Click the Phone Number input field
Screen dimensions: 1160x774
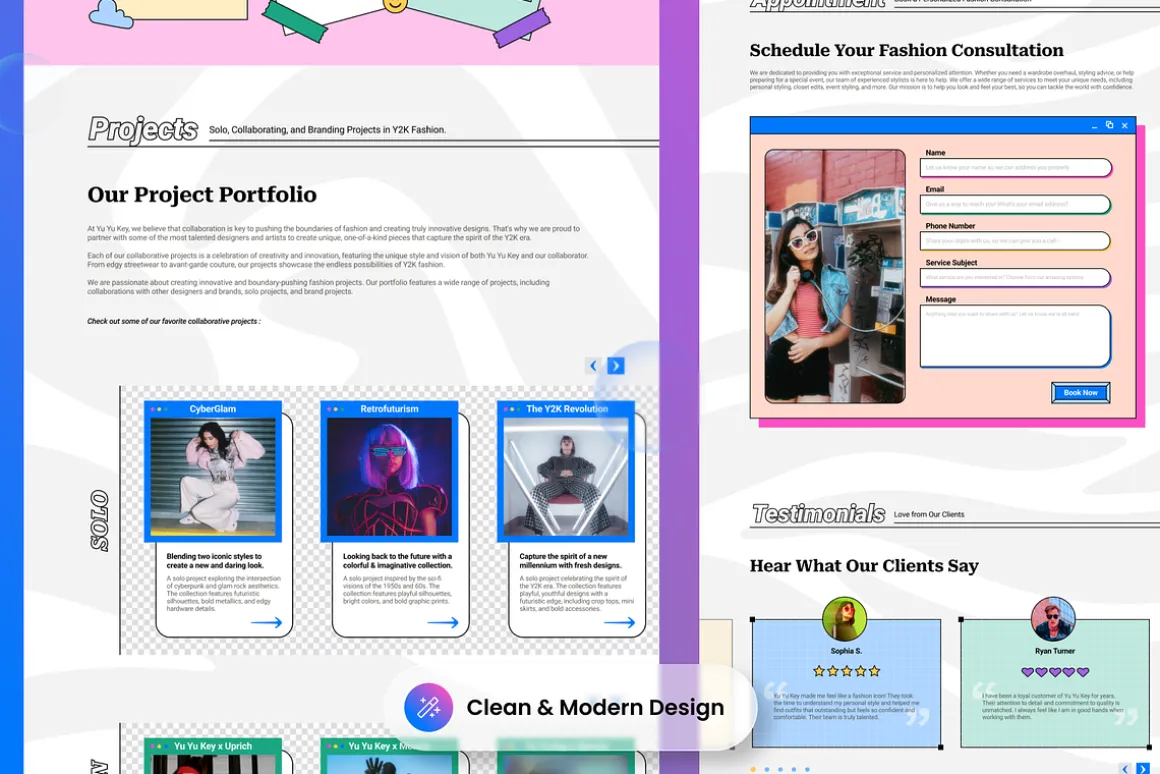click(1015, 240)
